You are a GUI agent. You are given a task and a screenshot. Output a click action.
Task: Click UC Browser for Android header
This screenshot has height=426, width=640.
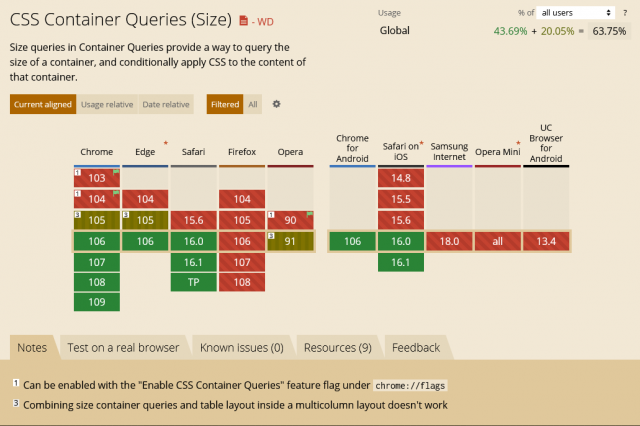pos(546,143)
